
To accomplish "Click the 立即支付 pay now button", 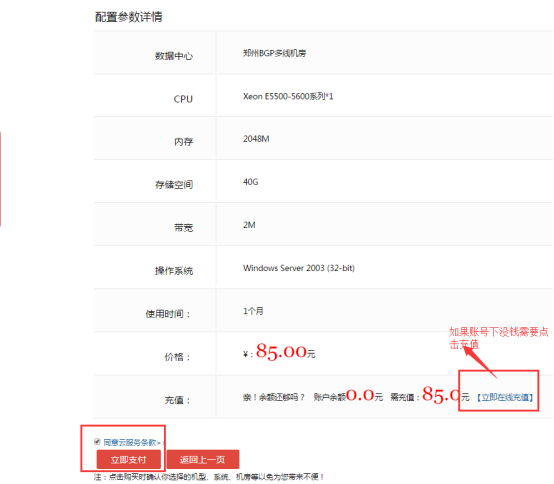I will 129,459.
